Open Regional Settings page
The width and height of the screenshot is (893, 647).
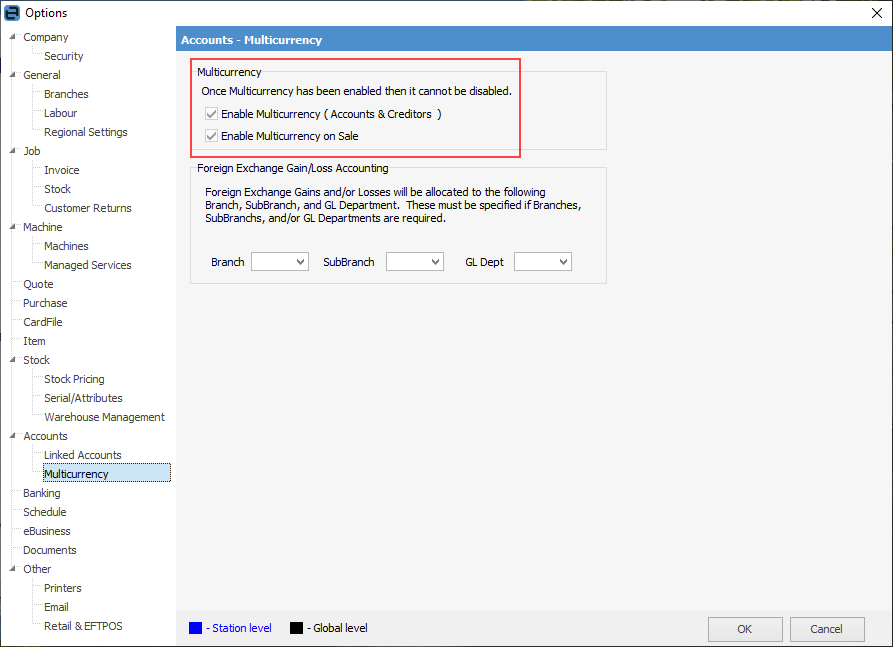86,132
